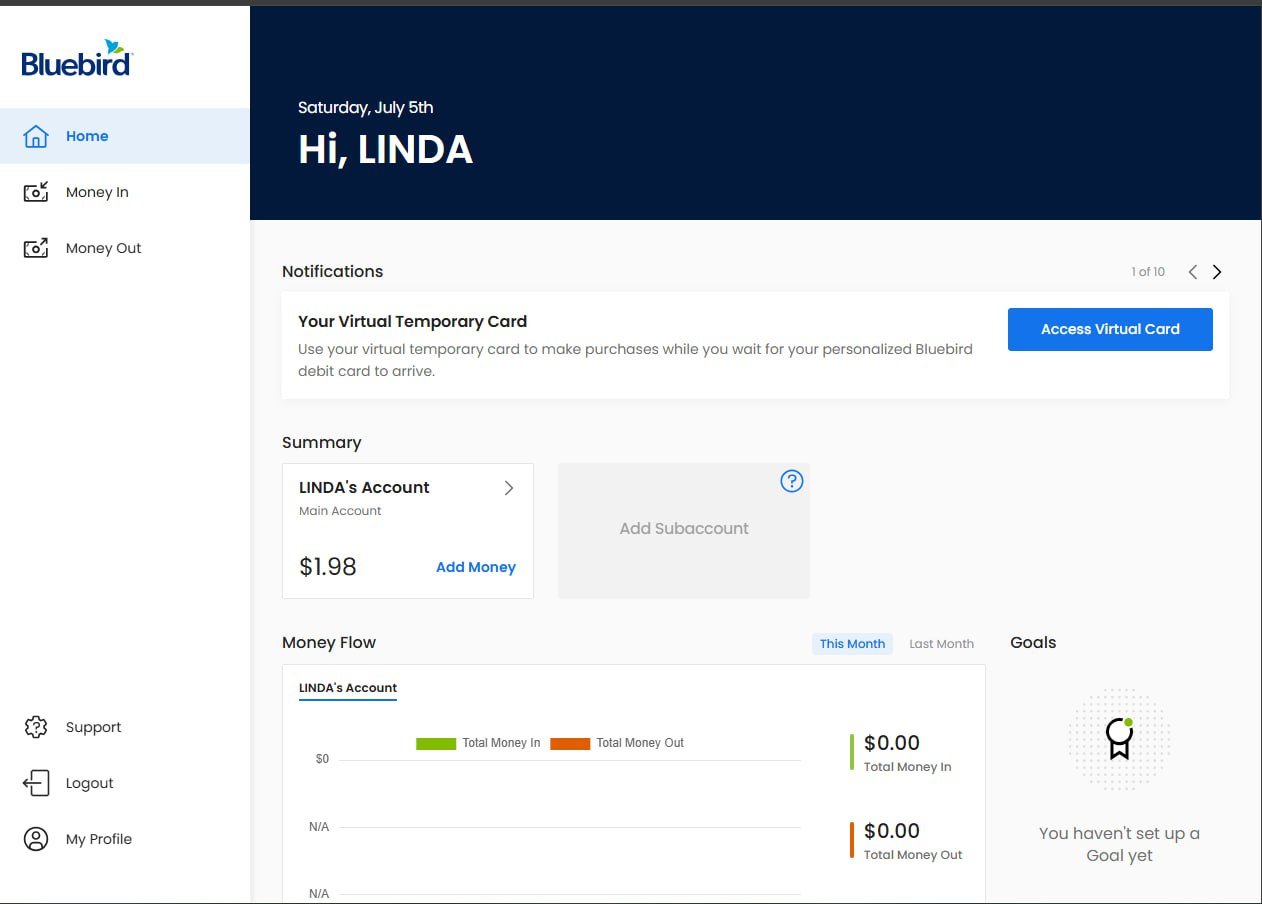Click Access Virtual Card button
The width and height of the screenshot is (1262, 904).
pos(1109,328)
